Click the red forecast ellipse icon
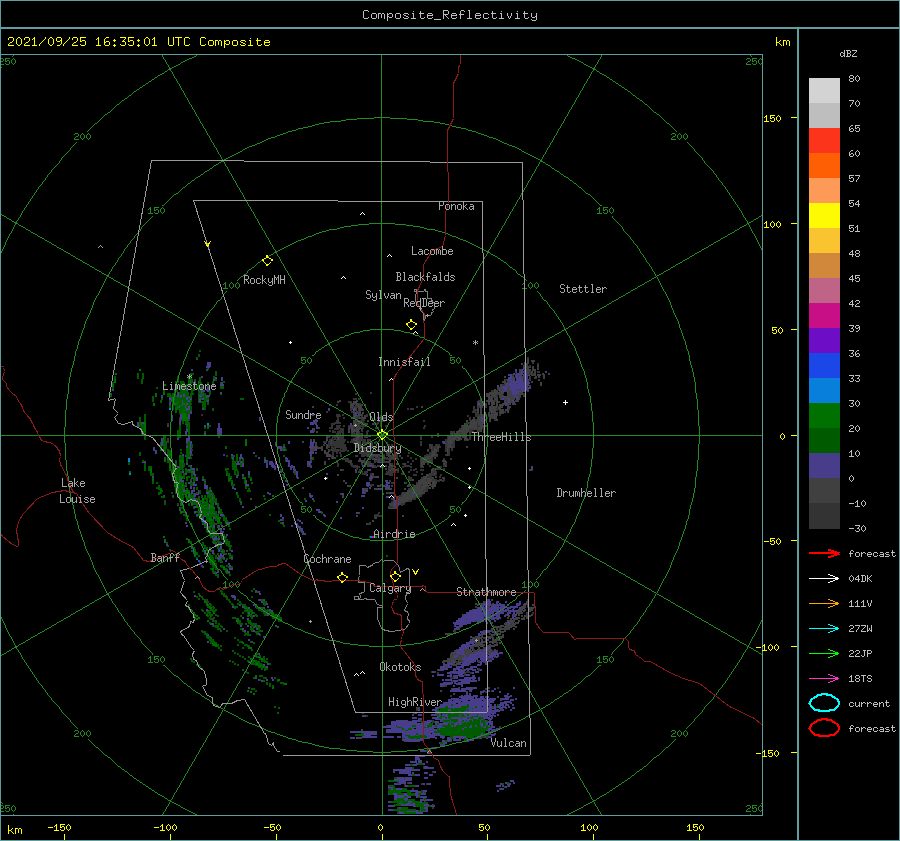900x841 pixels. tap(824, 728)
